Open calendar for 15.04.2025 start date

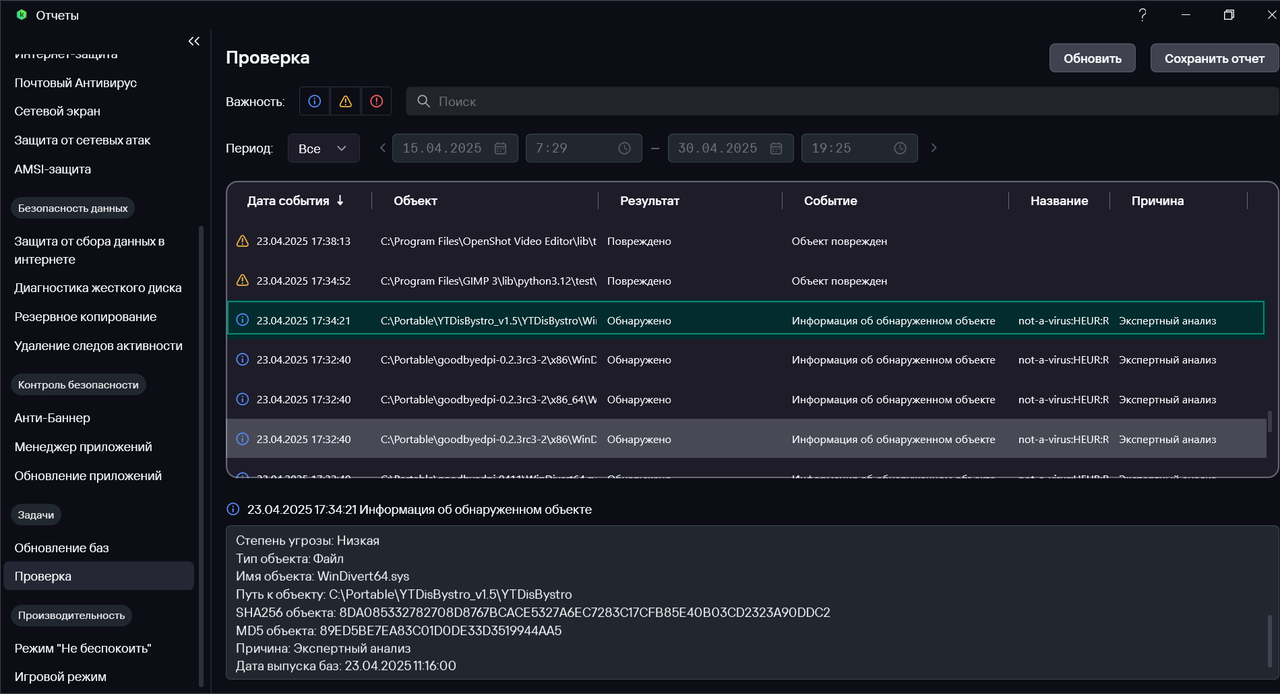click(x=503, y=148)
